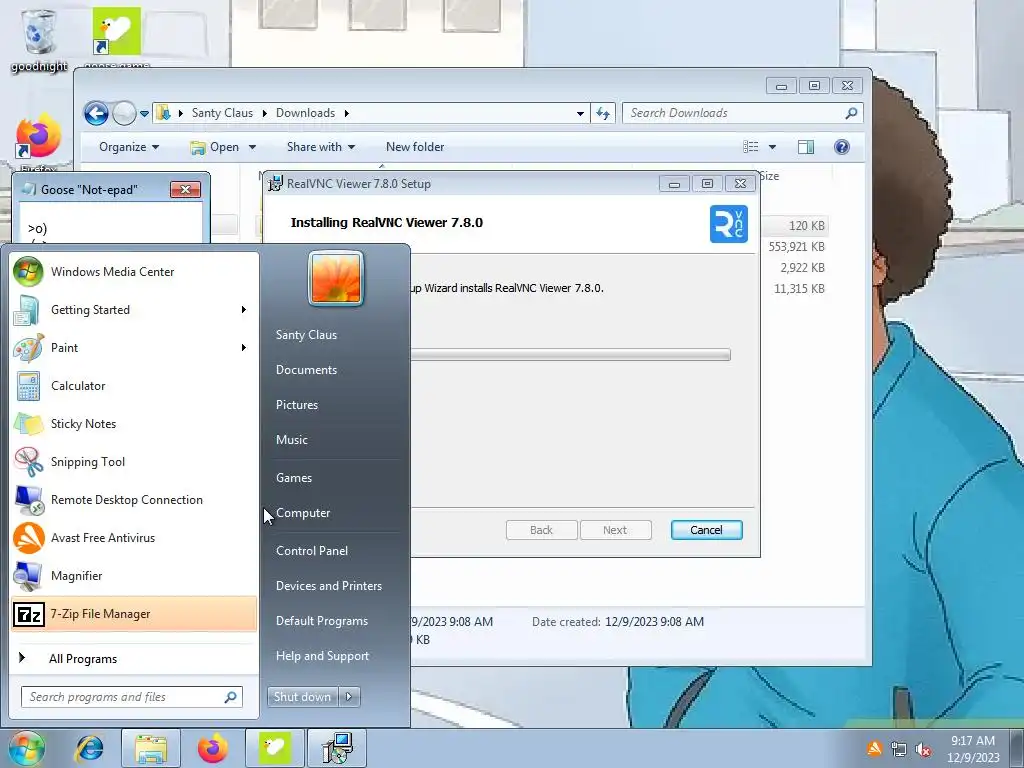Switch to the goose app on taskbar

tap(274, 748)
